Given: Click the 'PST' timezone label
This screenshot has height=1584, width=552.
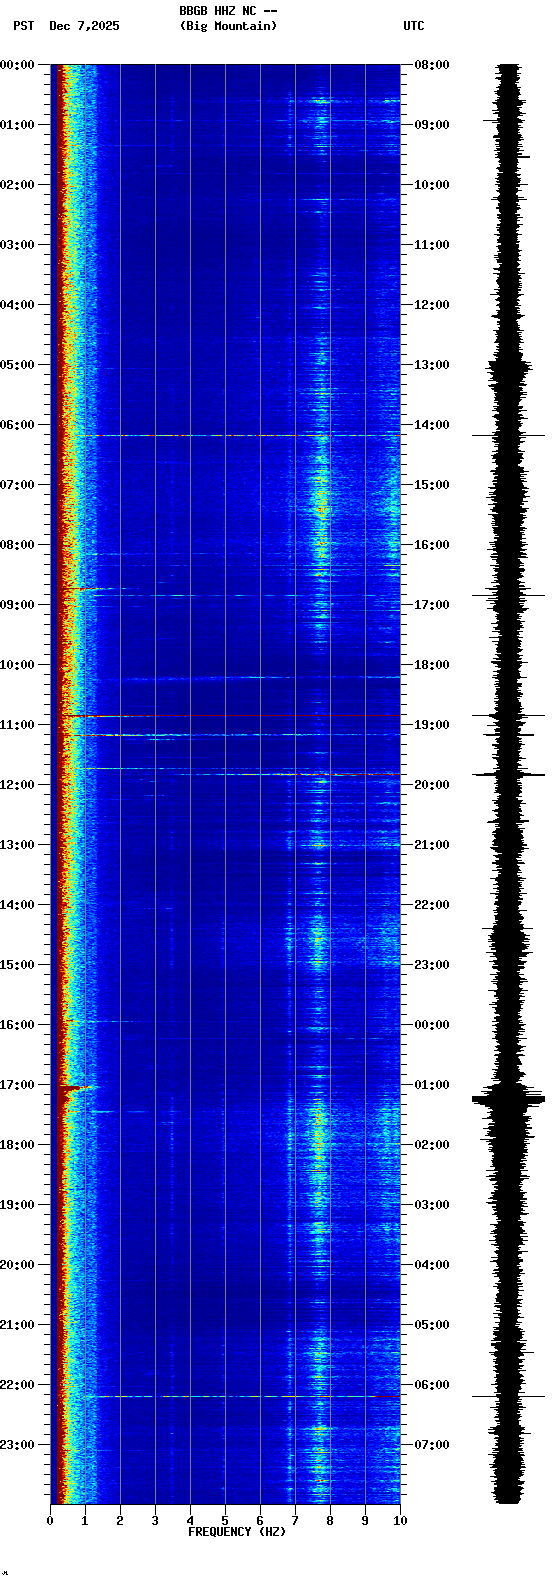Looking at the screenshot, I should coord(24,26).
